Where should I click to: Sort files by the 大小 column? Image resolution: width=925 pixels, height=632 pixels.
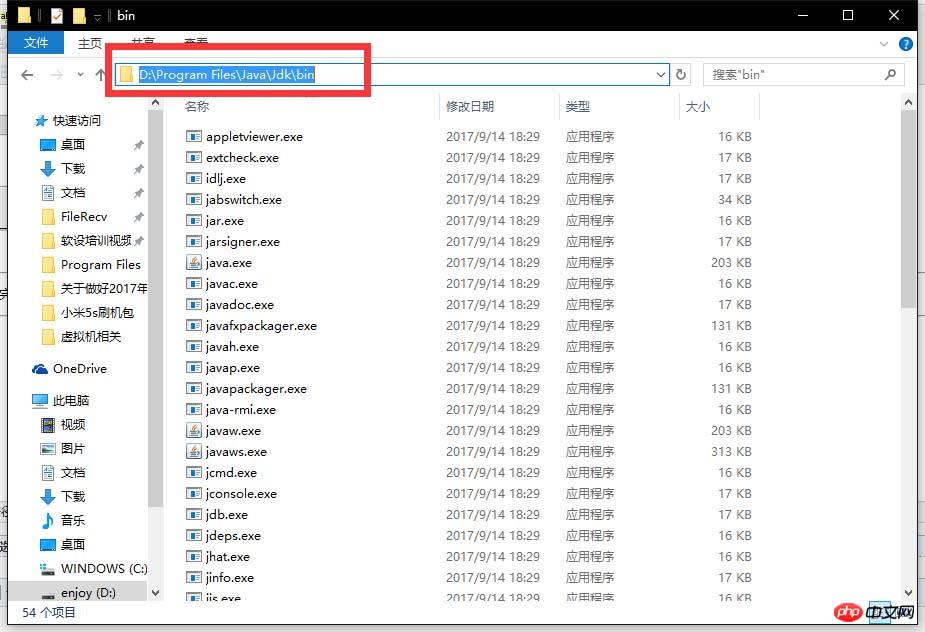(698, 107)
